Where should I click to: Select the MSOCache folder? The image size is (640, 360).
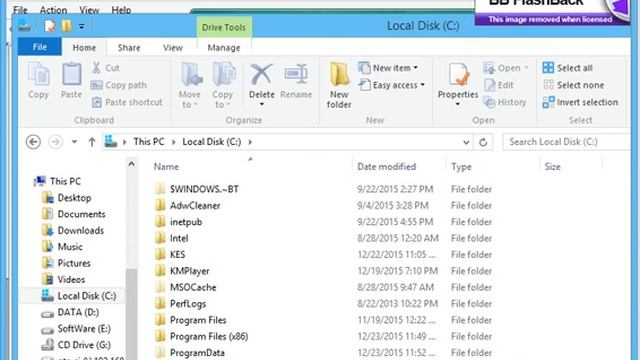click(193, 287)
